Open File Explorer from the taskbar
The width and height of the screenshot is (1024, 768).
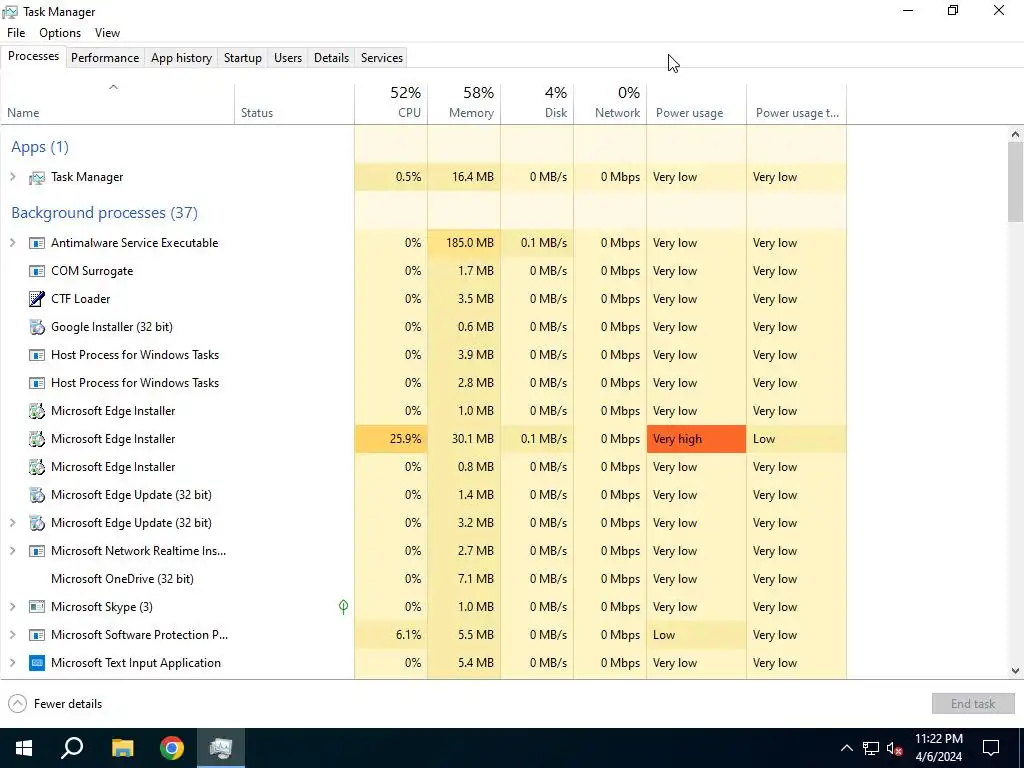(122, 748)
